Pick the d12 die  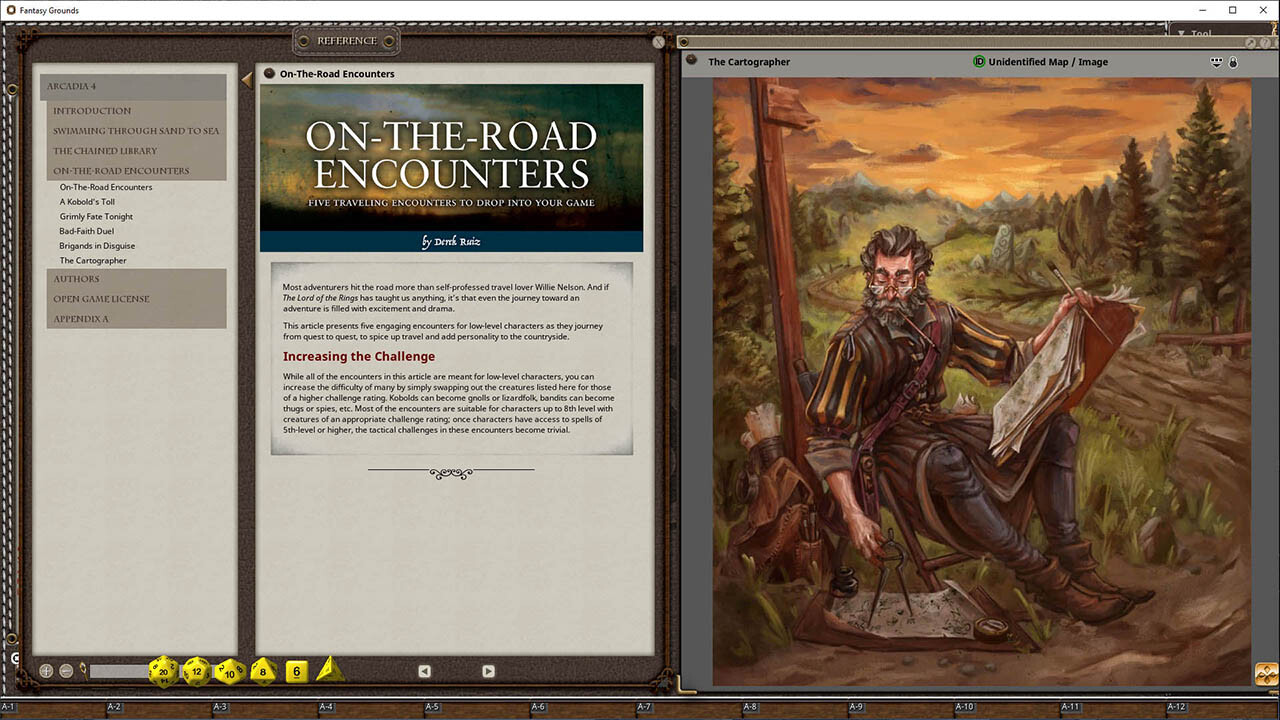(x=197, y=671)
